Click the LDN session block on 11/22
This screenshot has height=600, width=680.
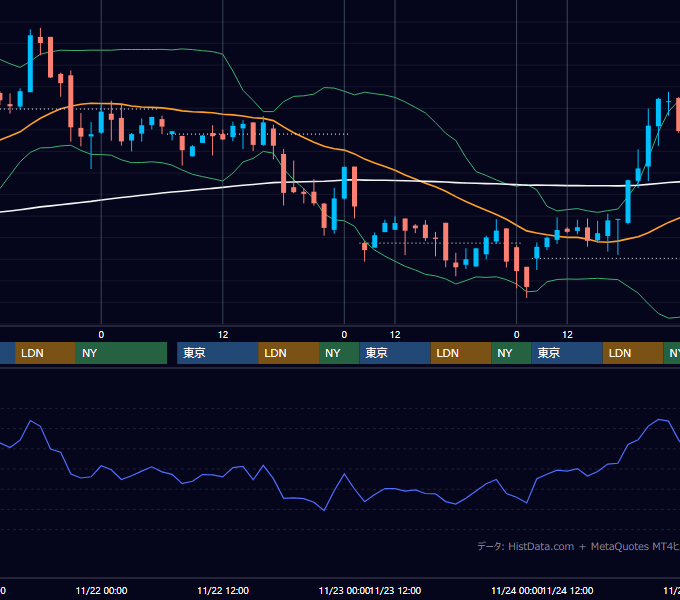point(289,353)
